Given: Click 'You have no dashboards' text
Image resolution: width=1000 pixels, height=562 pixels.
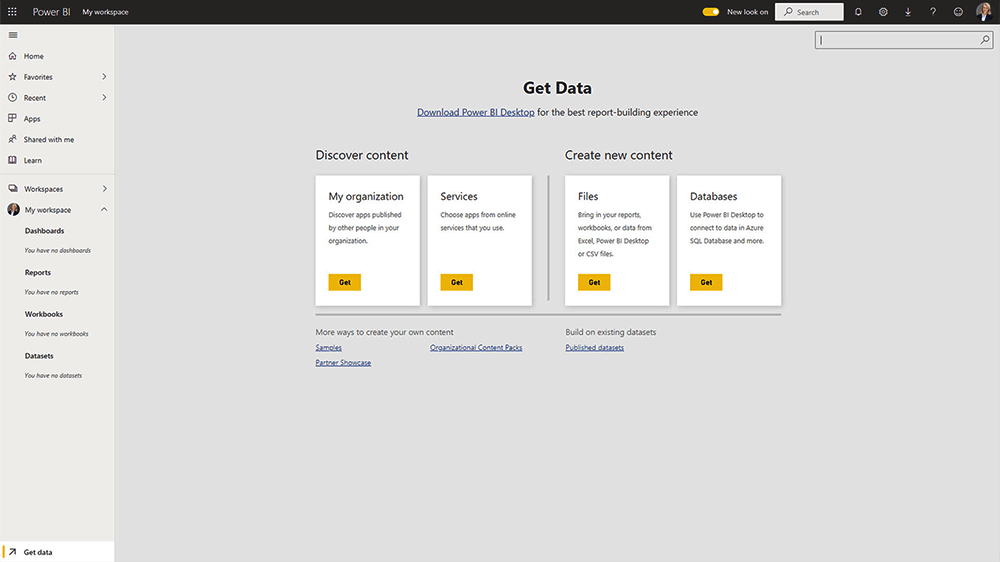Looking at the screenshot, I should (x=57, y=251).
